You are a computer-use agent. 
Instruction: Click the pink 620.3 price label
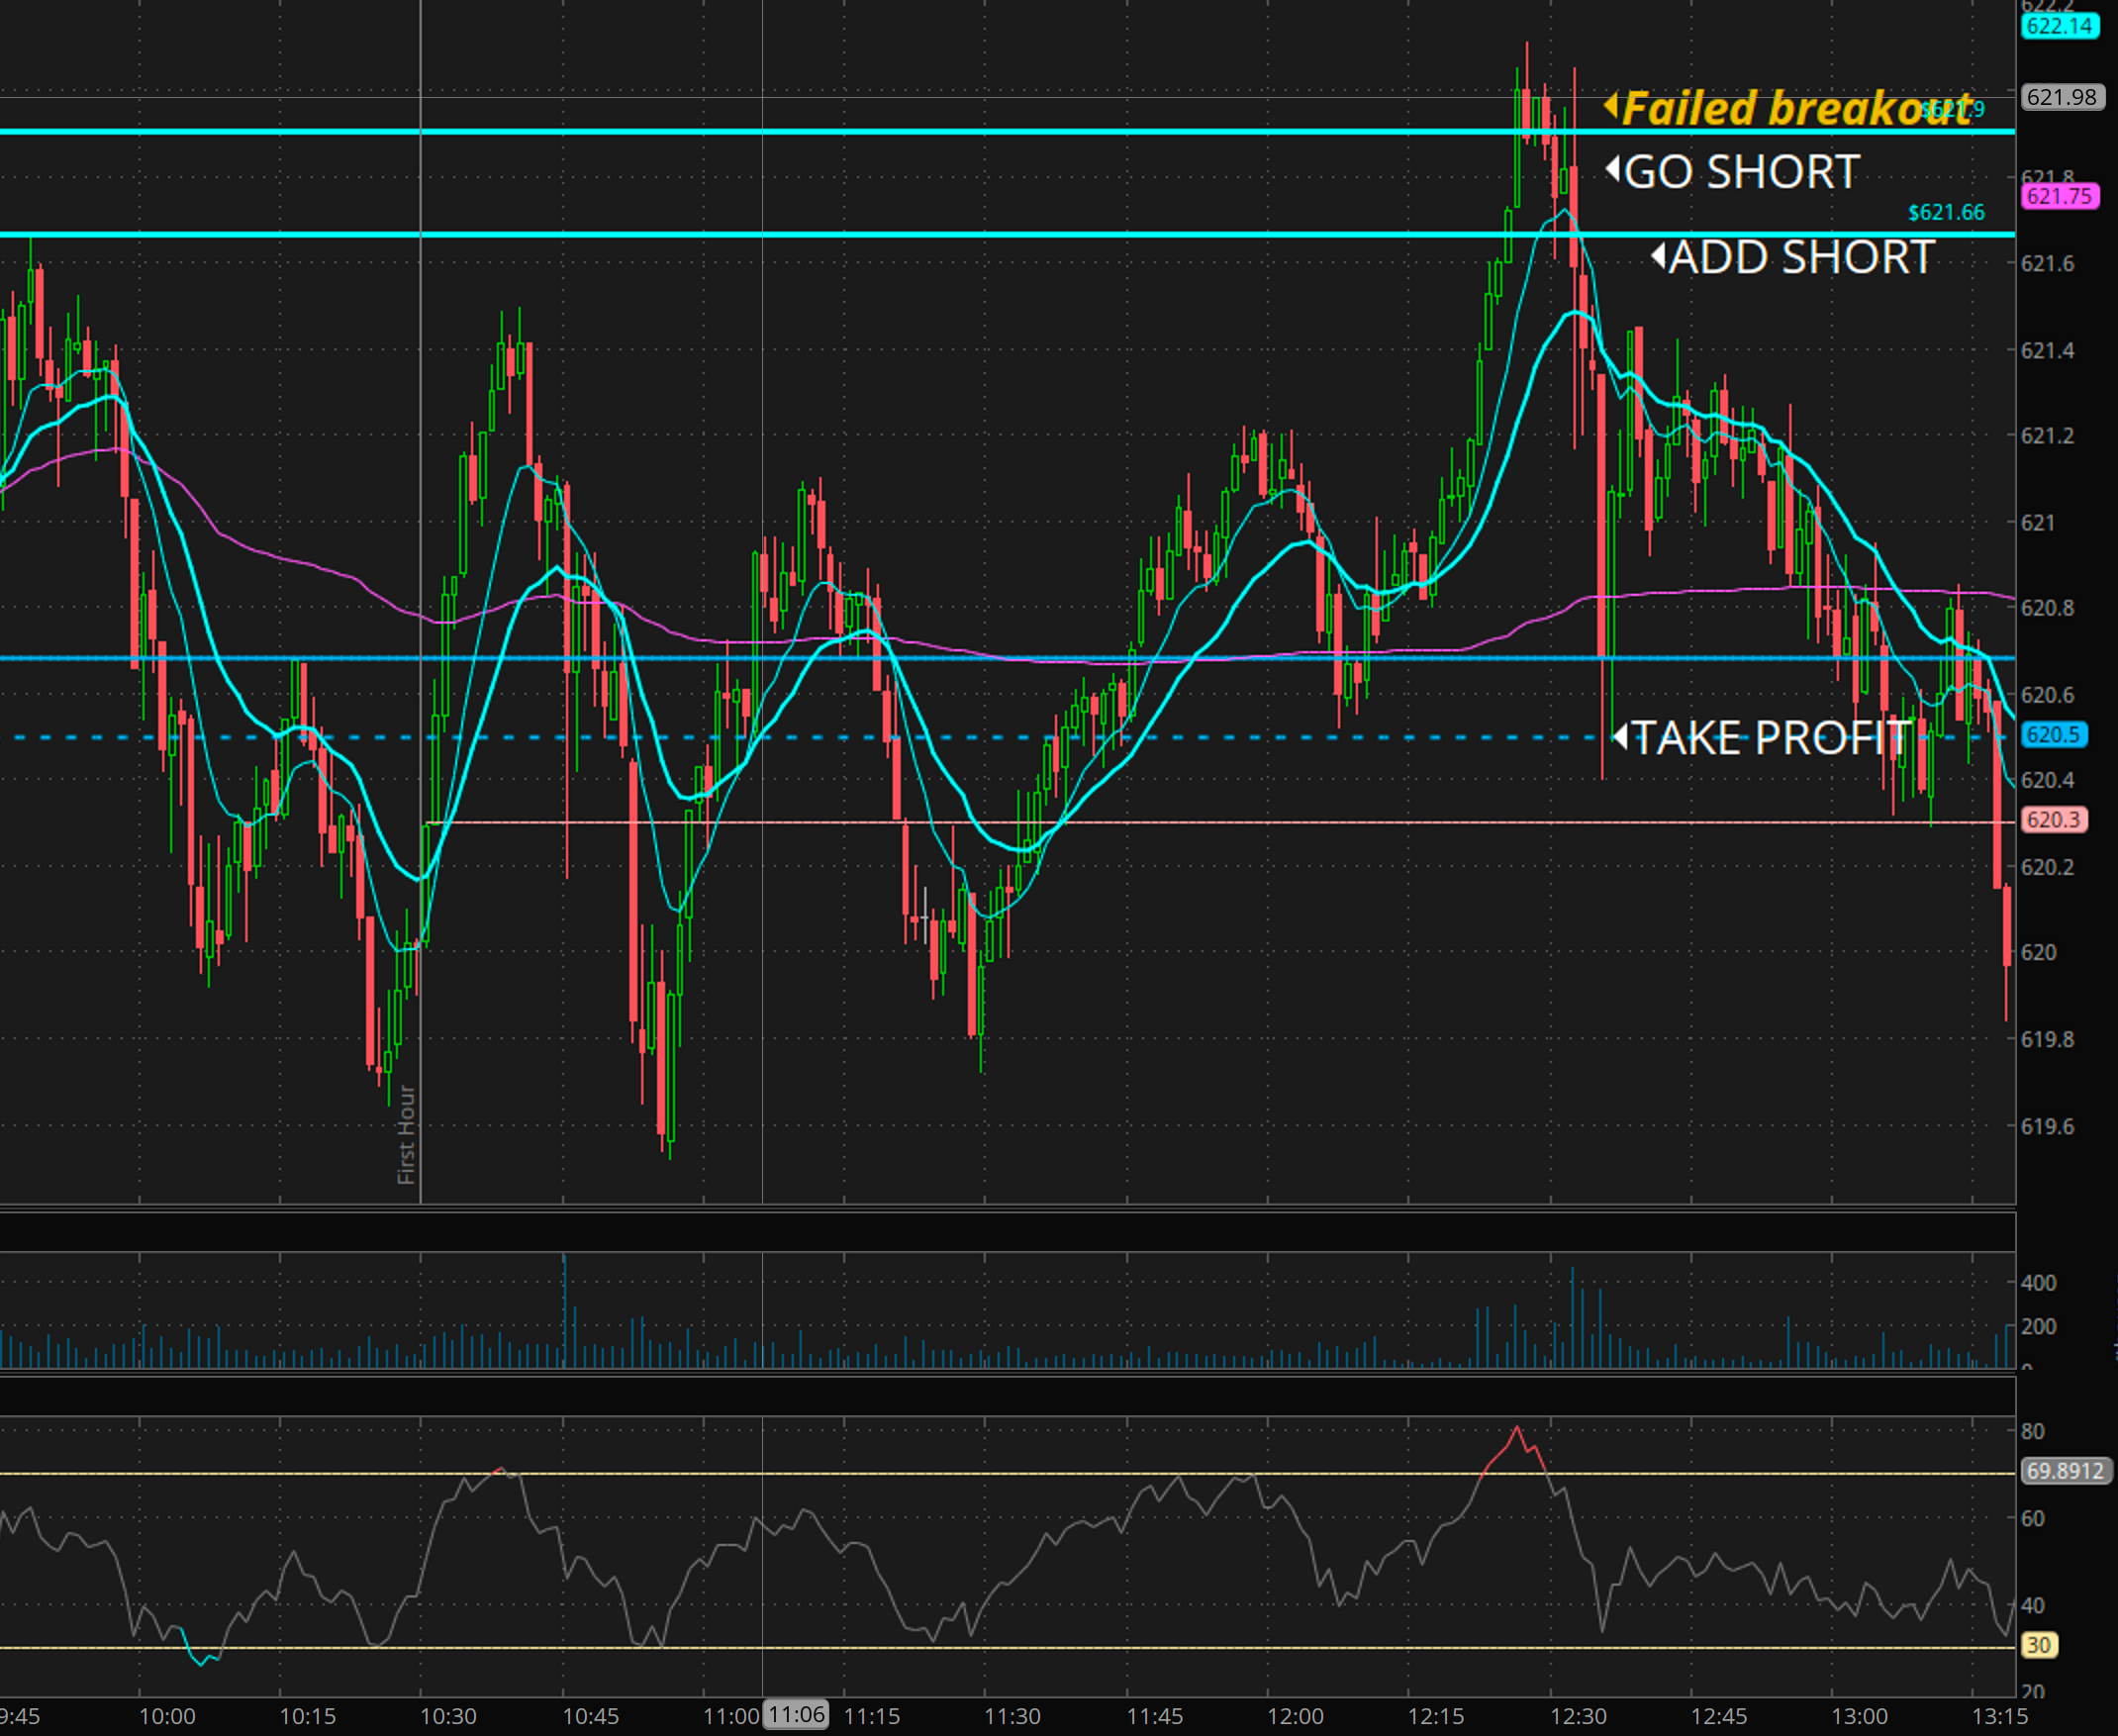coord(2053,820)
